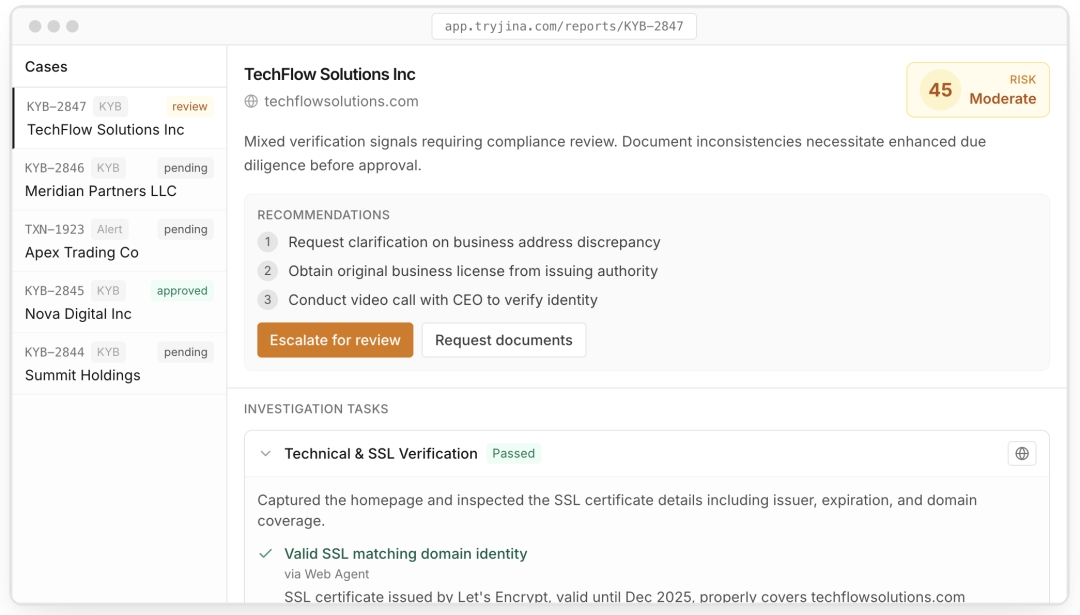Click the approved status tag on KYB-2845
This screenshot has width=1080, height=615.
182,291
